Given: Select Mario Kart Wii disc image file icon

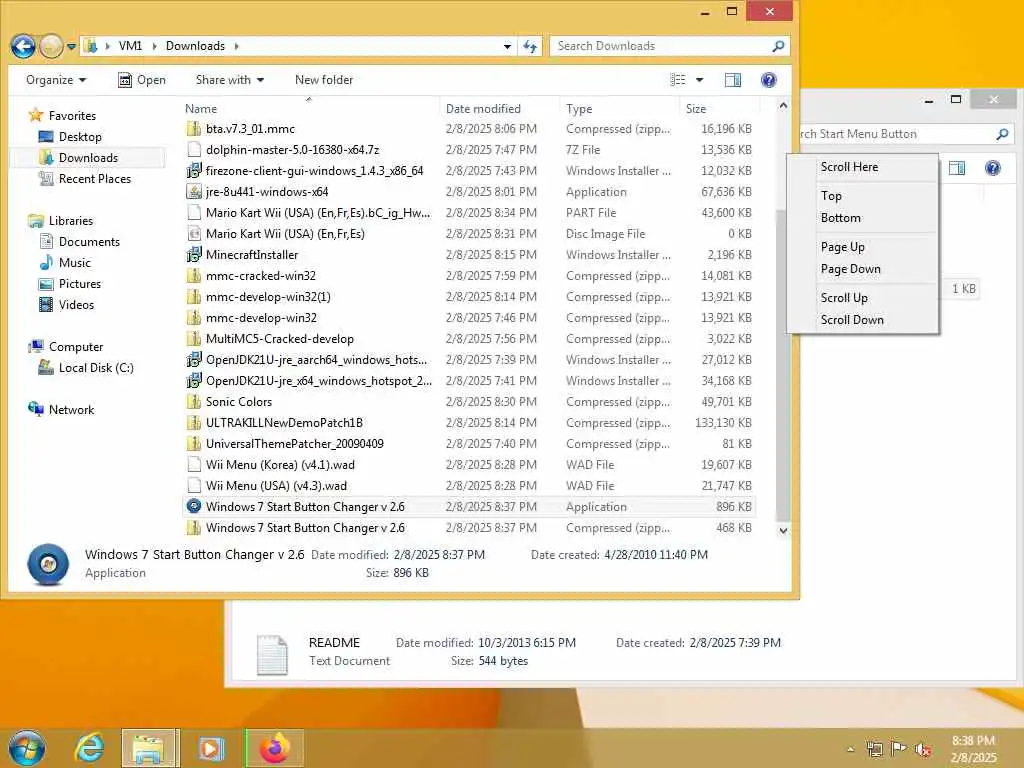Looking at the screenshot, I should 194,233.
